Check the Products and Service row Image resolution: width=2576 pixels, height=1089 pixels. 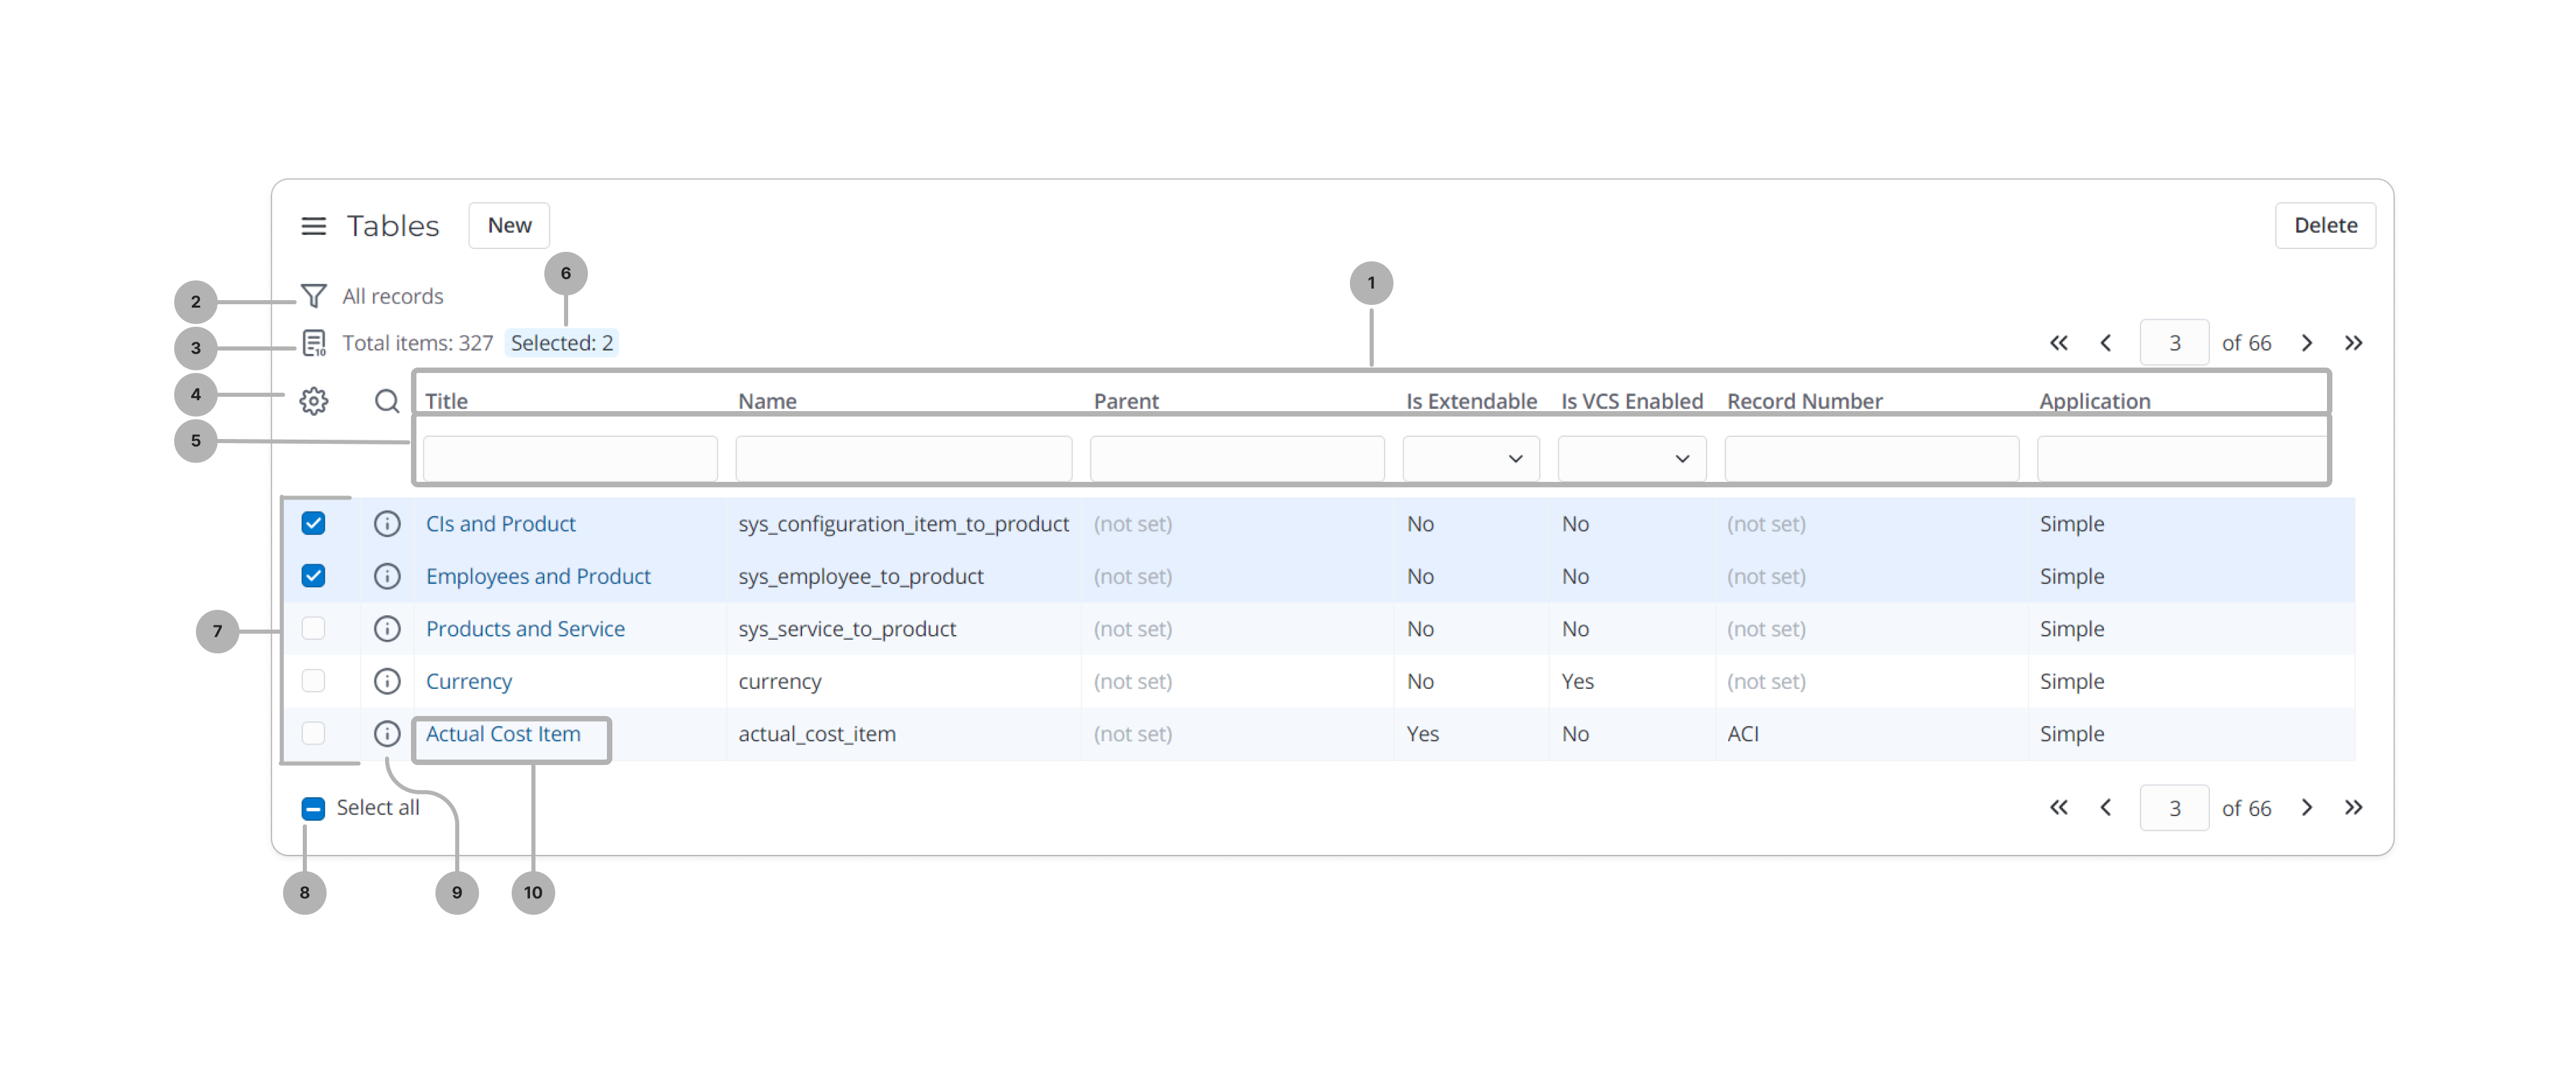point(313,629)
